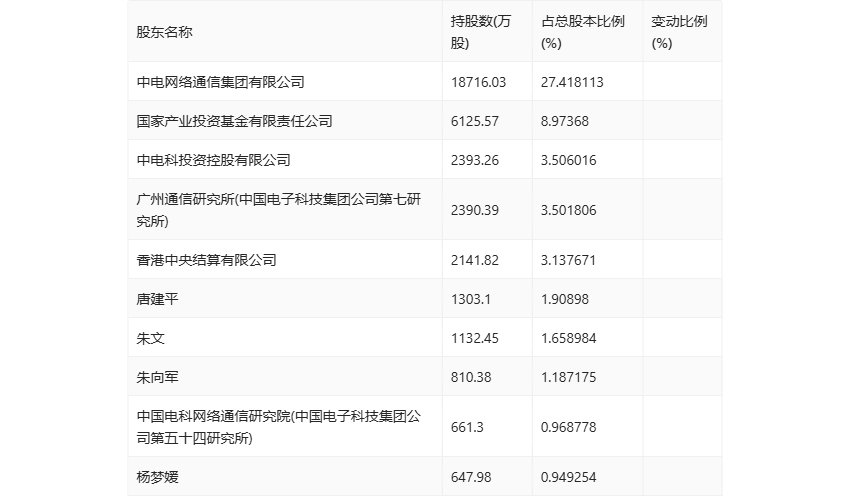The image size is (850, 496).
Task: Click the percentage value 27.418113
Action: tap(572, 82)
